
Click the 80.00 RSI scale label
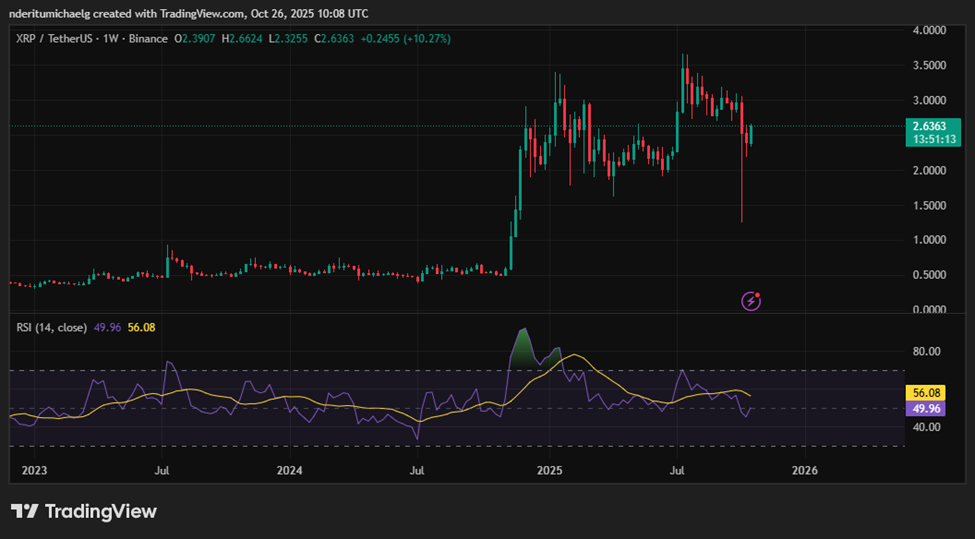click(x=926, y=352)
